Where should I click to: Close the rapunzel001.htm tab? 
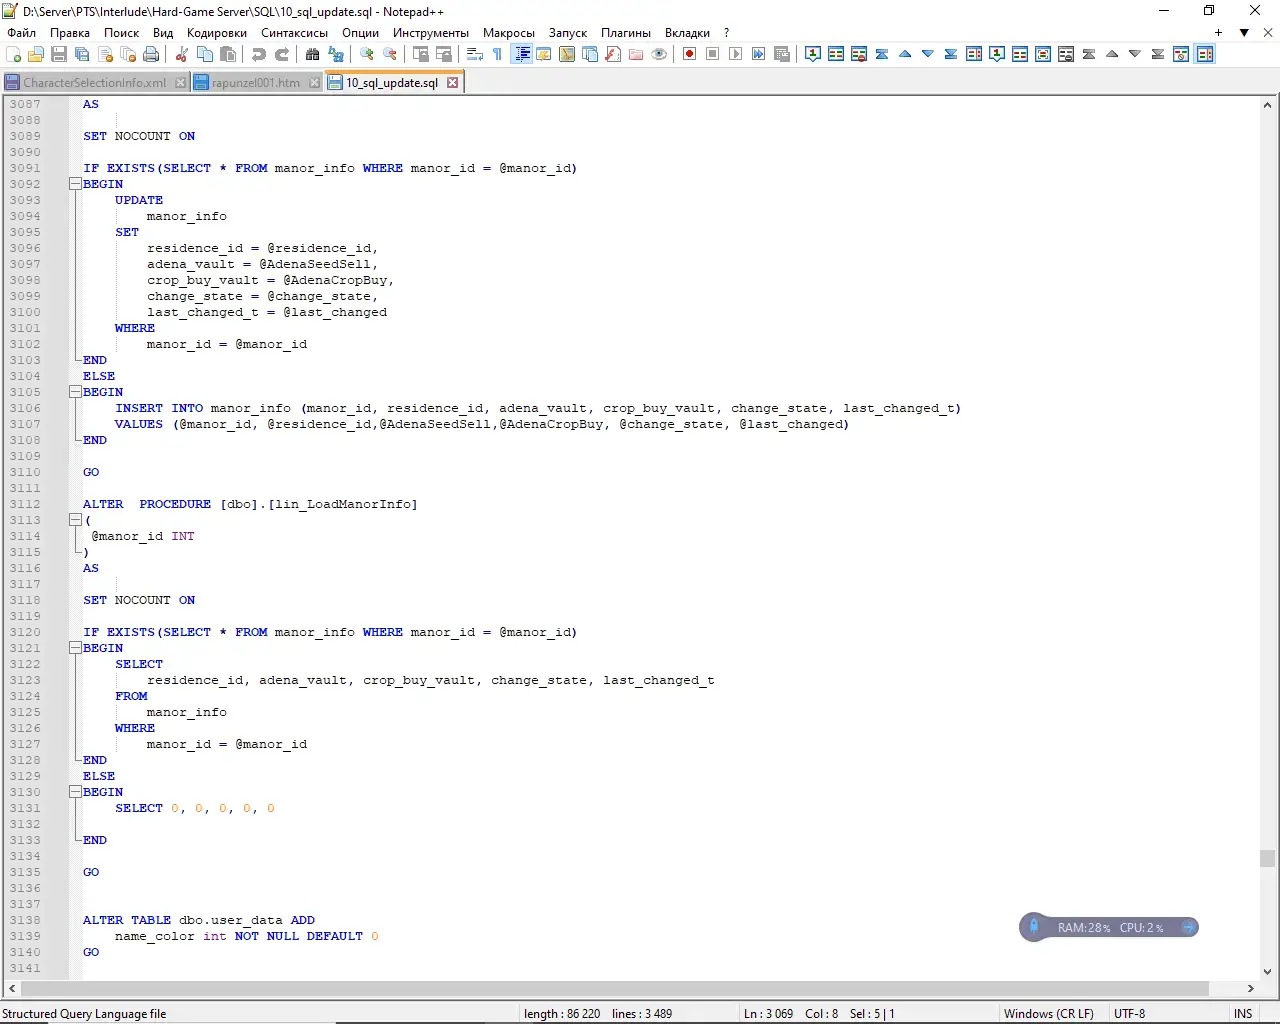[x=315, y=83]
